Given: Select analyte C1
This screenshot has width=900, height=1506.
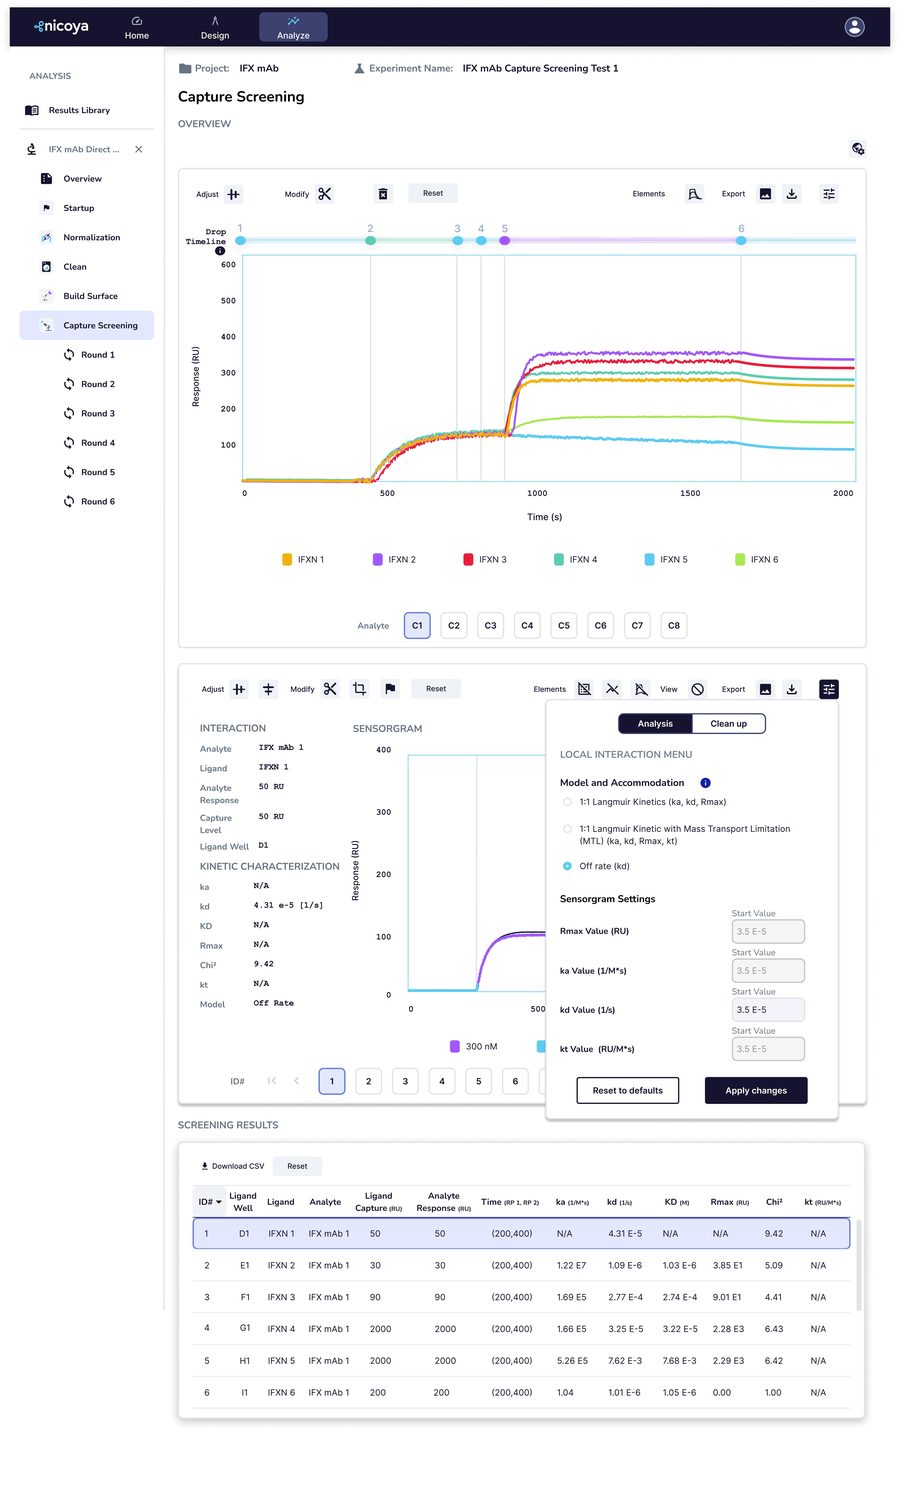Looking at the screenshot, I should pos(417,625).
